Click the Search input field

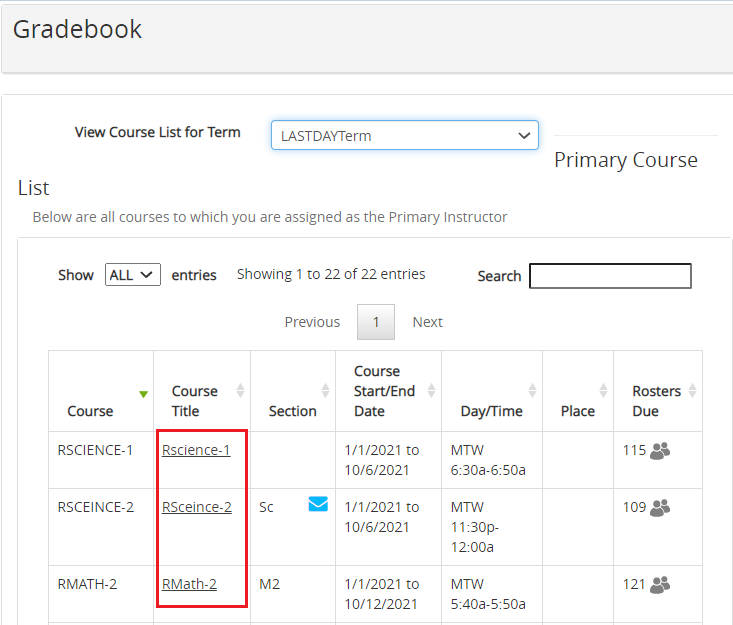click(610, 276)
